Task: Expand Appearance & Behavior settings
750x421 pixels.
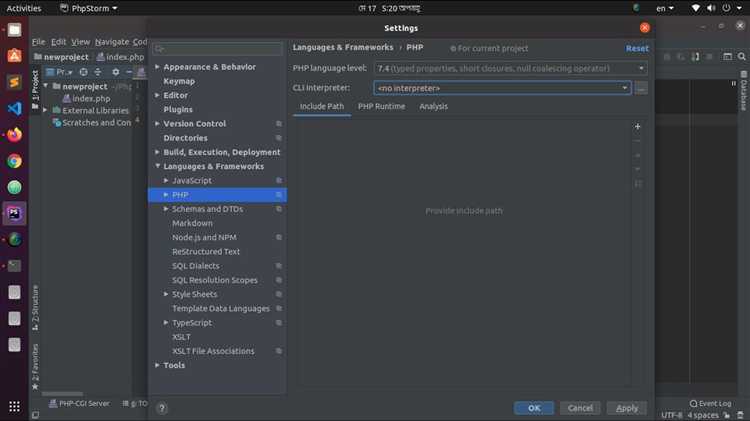Action: [x=157, y=67]
